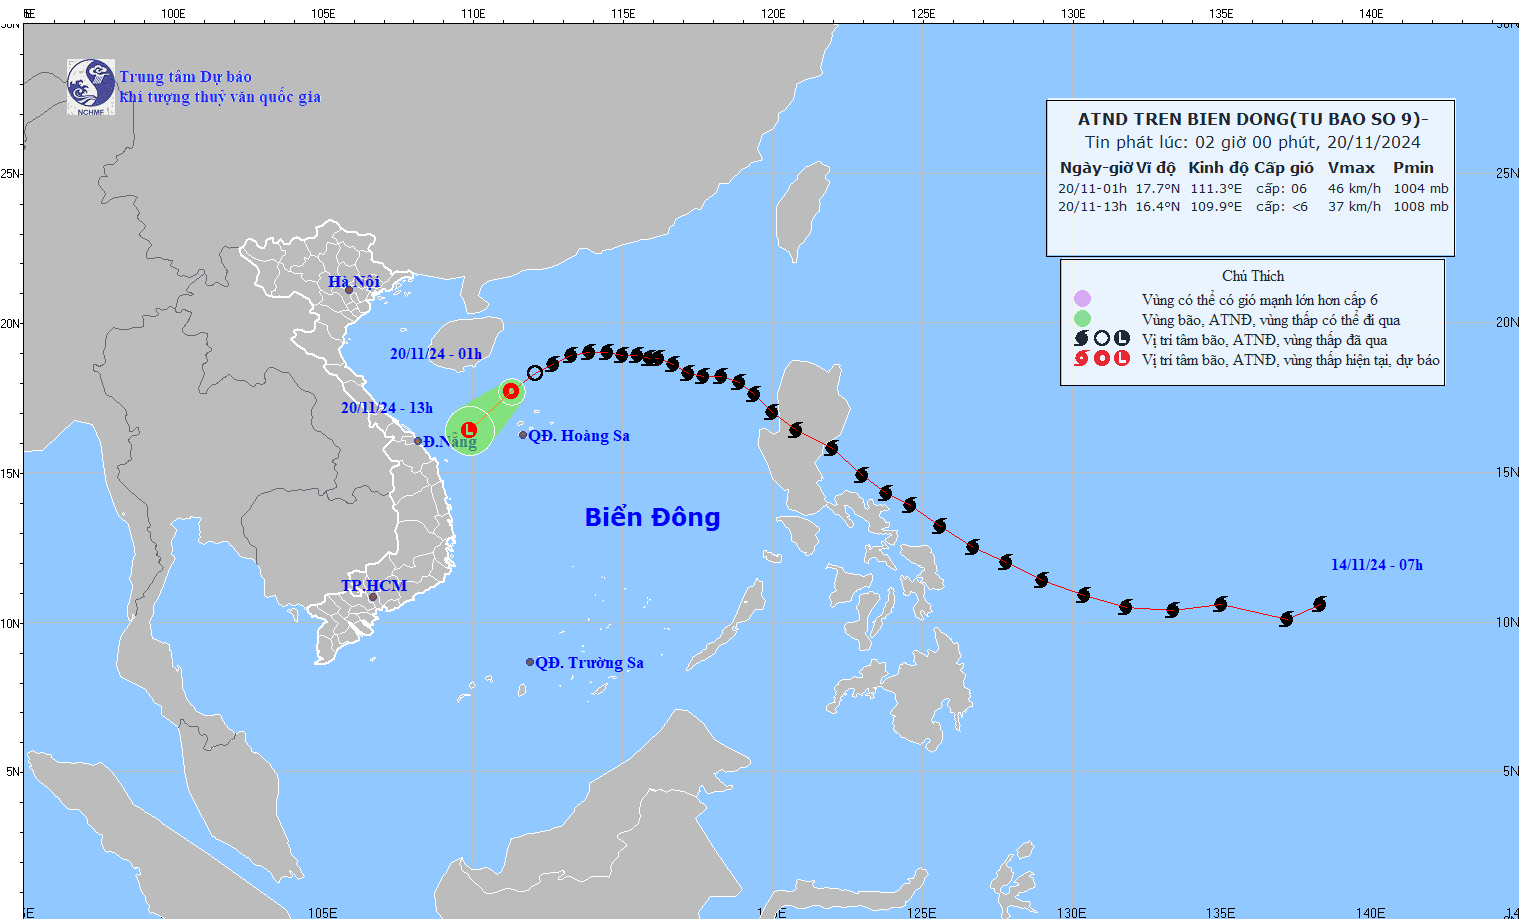Click the 'QĐ. Hoàng Sa' map label
The height and width of the screenshot is (919, 1519).
tap(579, 436)
